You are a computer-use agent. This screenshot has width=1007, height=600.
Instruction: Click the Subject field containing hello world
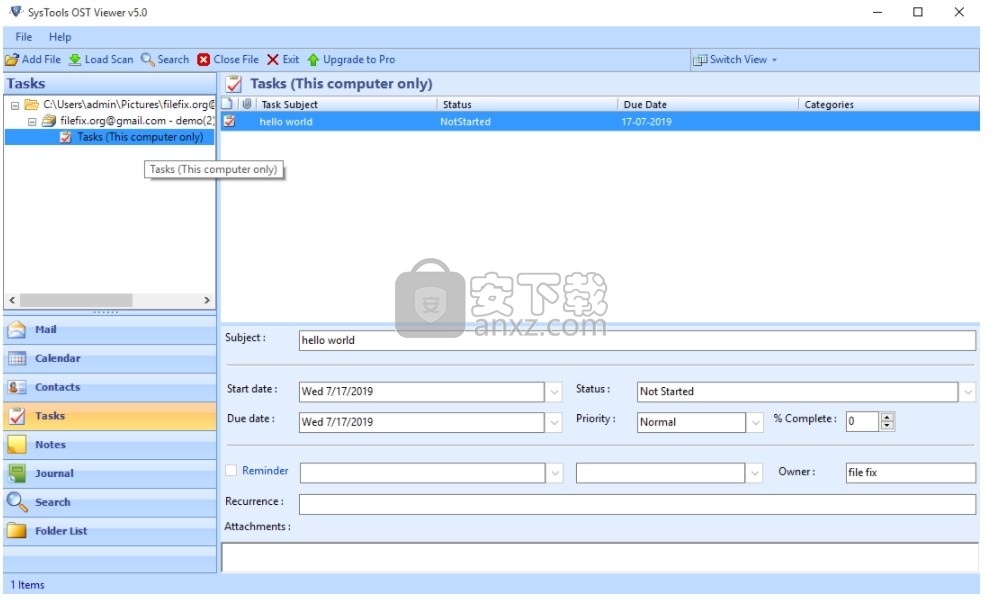pyautogui.click(x=638, y=340)
